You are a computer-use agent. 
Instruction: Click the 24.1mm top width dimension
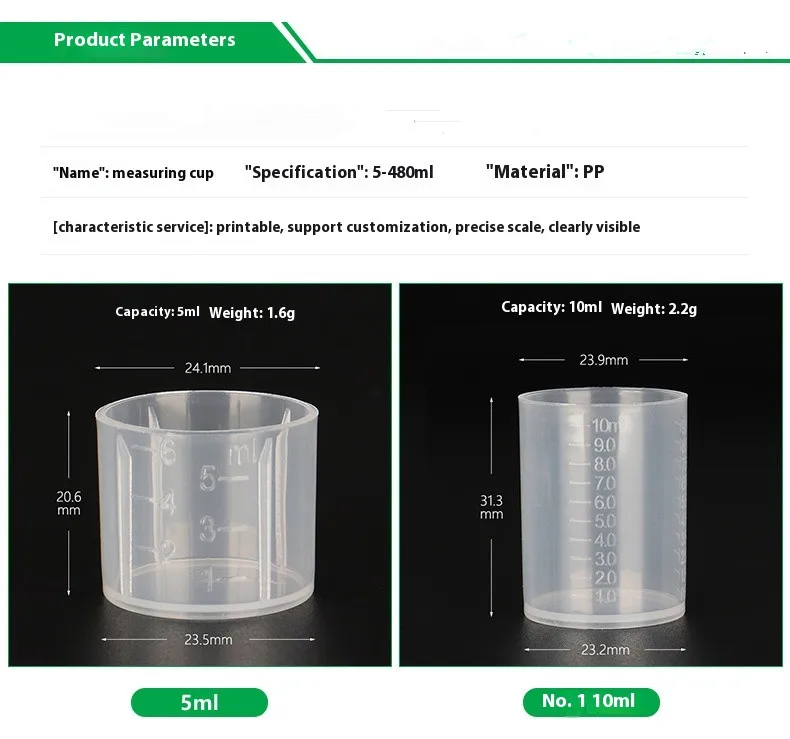click(208, 368)
